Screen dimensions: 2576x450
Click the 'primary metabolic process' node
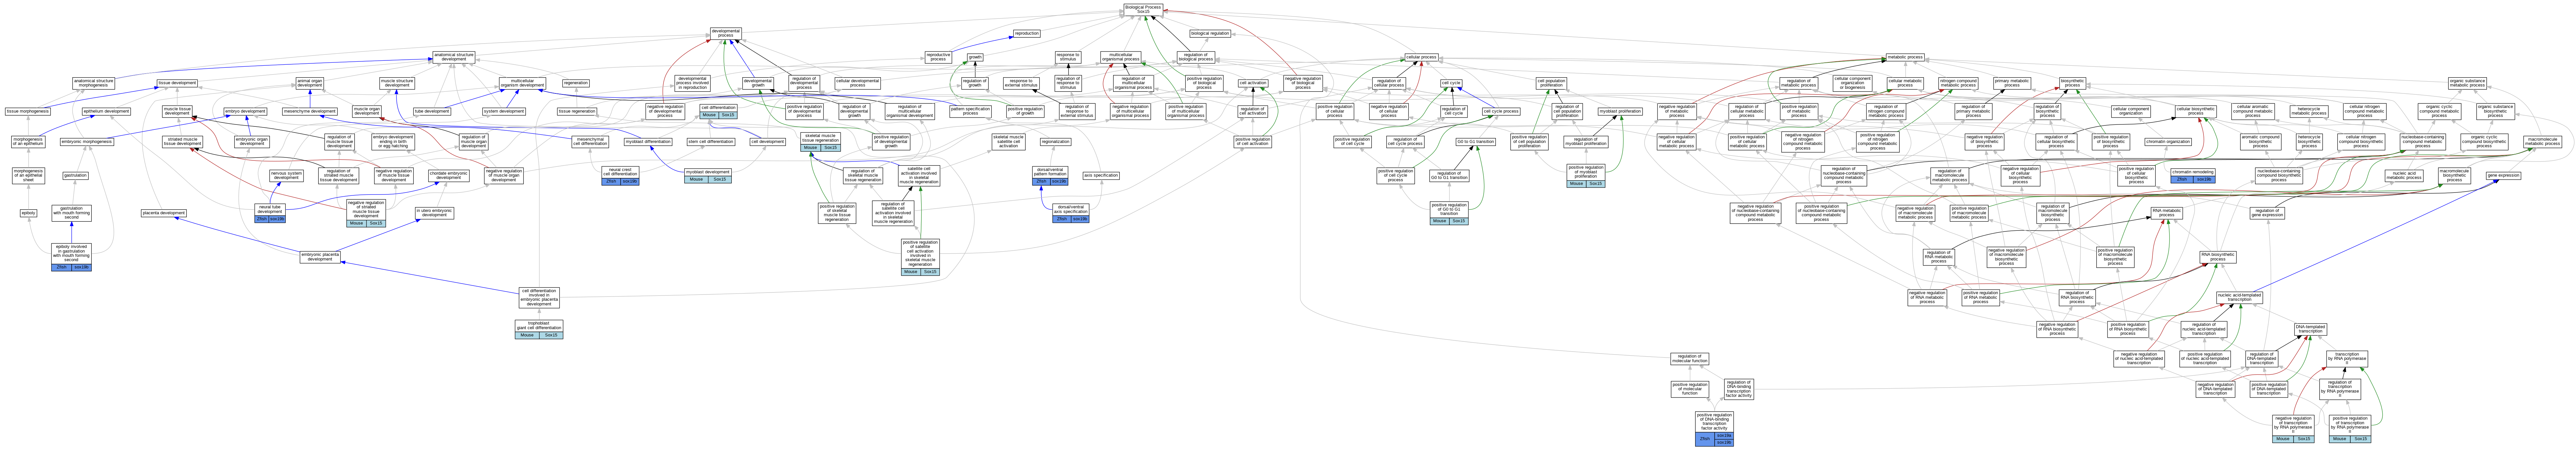coord(2011,83)
